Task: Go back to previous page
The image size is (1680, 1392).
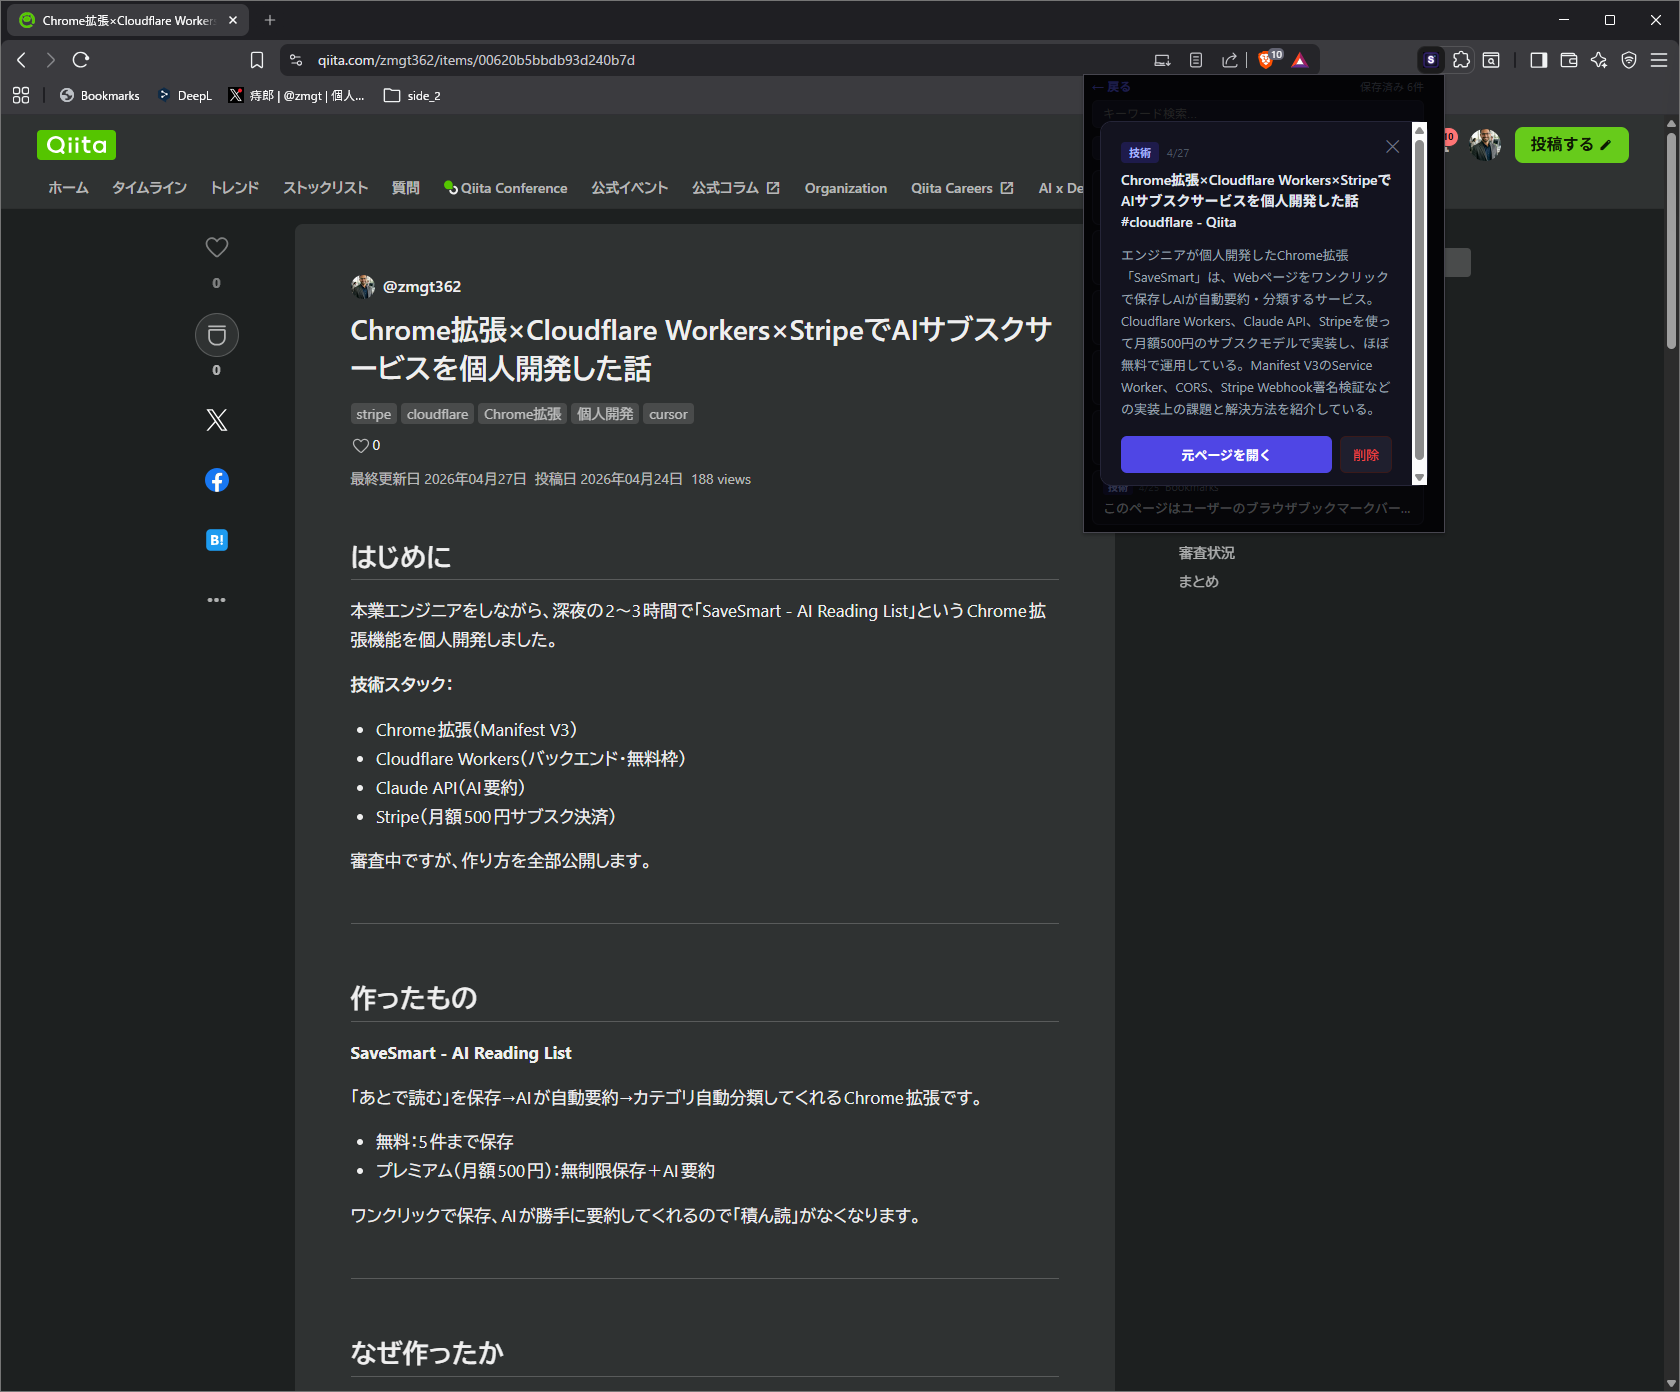Action: pyautogui.click(x=21, y=60)
